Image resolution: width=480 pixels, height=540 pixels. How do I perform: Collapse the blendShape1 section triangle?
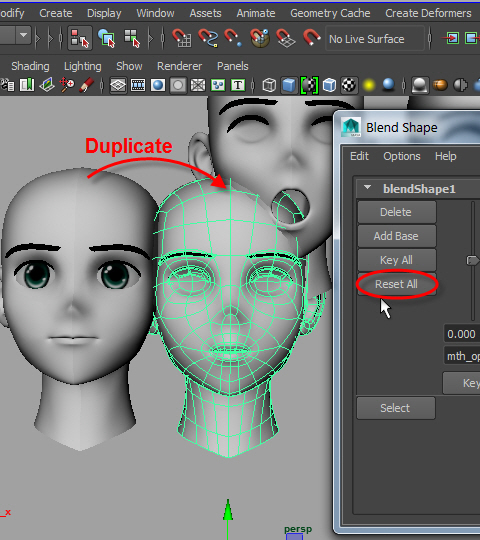coord(367,188)
